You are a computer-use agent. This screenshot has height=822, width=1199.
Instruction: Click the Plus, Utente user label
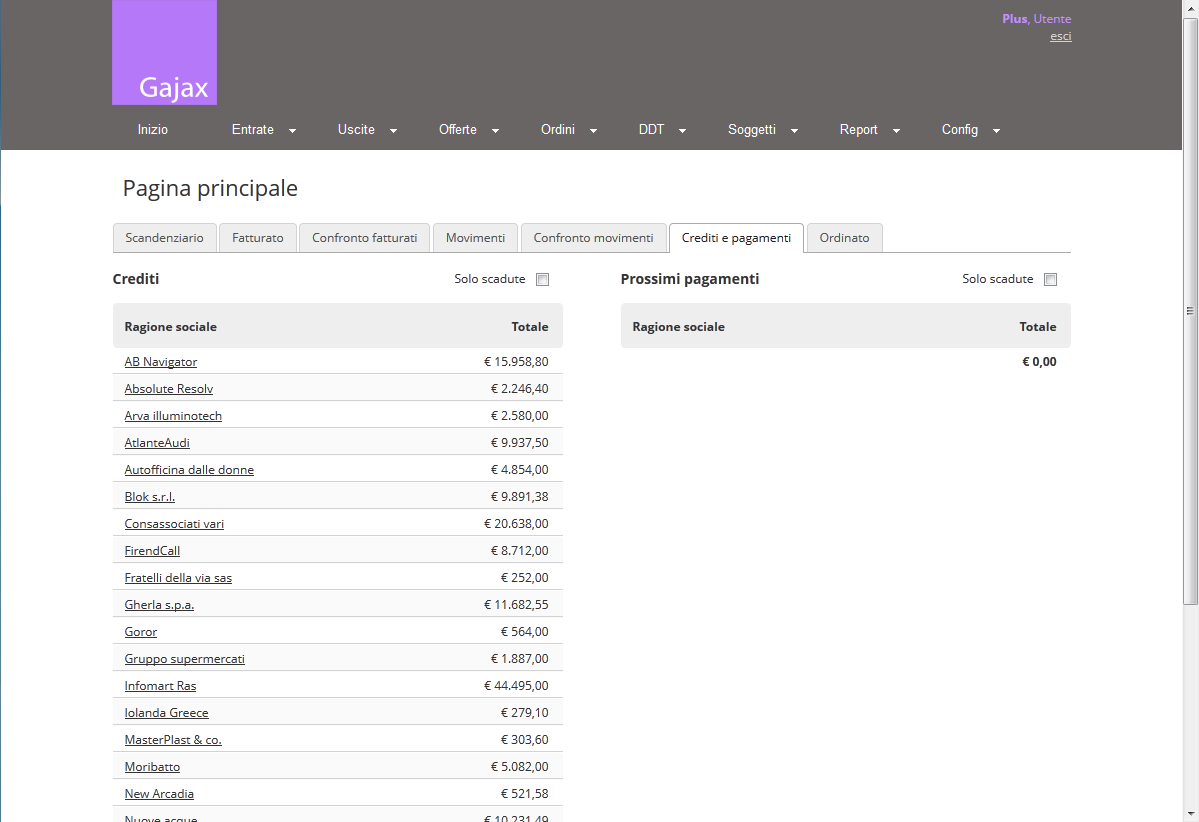pyautogui.click(x=1037, y=18)
